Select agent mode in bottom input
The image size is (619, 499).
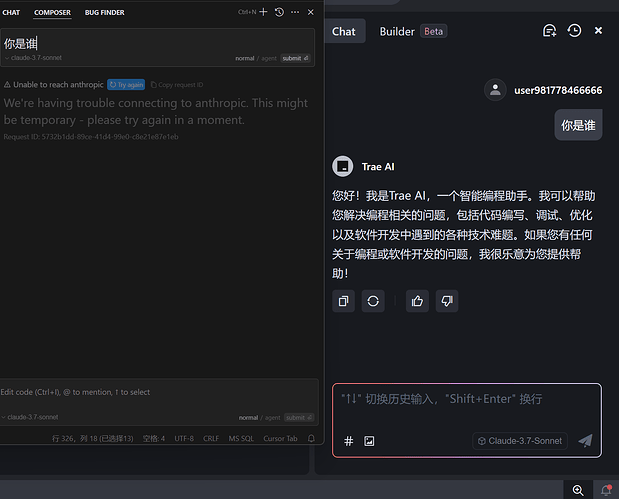pyautogui.click(x=272, y=418)
